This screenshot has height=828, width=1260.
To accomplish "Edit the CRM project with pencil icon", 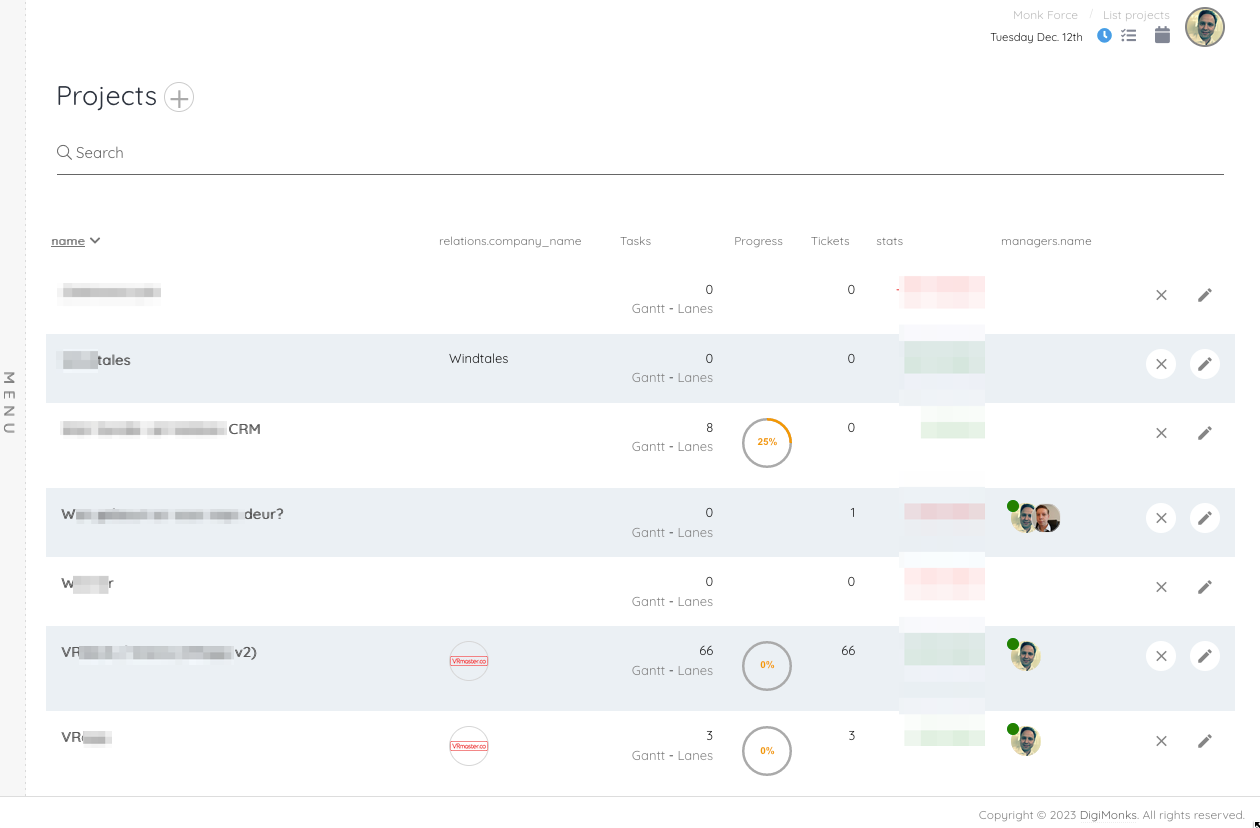I will pyautogui.click(x=1205, y=433).
